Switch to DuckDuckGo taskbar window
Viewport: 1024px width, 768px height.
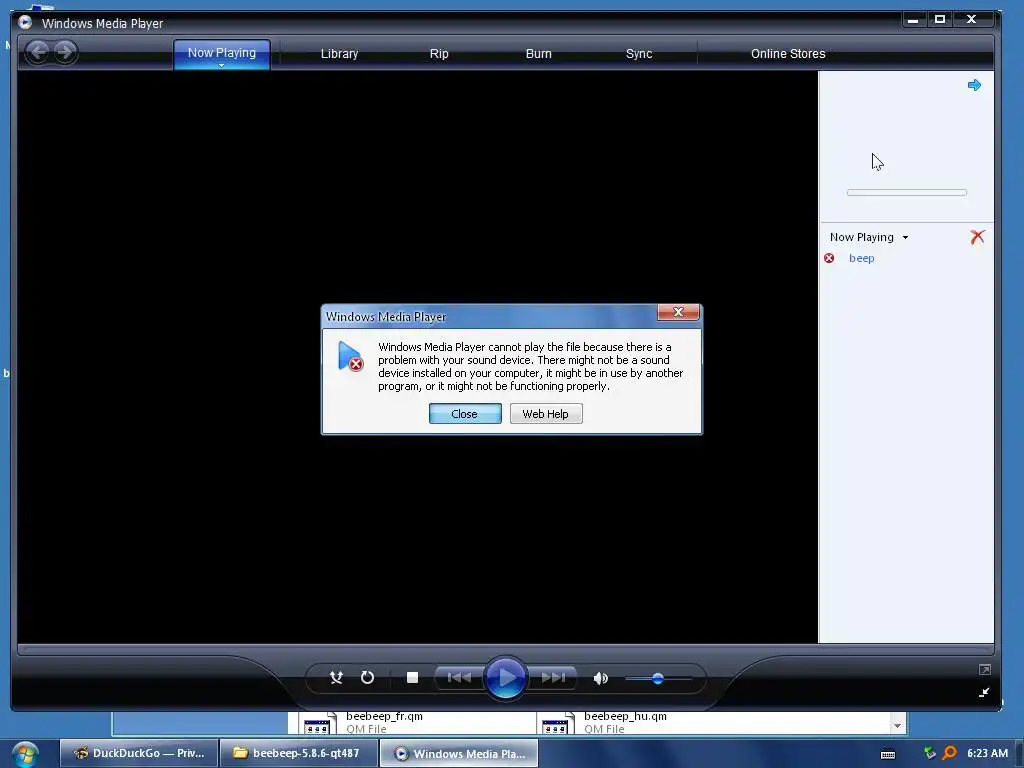click(139, 753)
